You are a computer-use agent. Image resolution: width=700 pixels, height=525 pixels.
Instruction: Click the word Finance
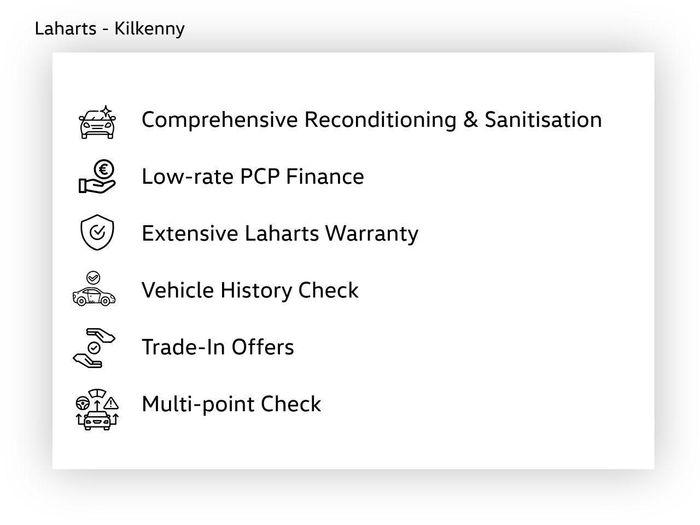pyautogui.click(x=325, y=176)
